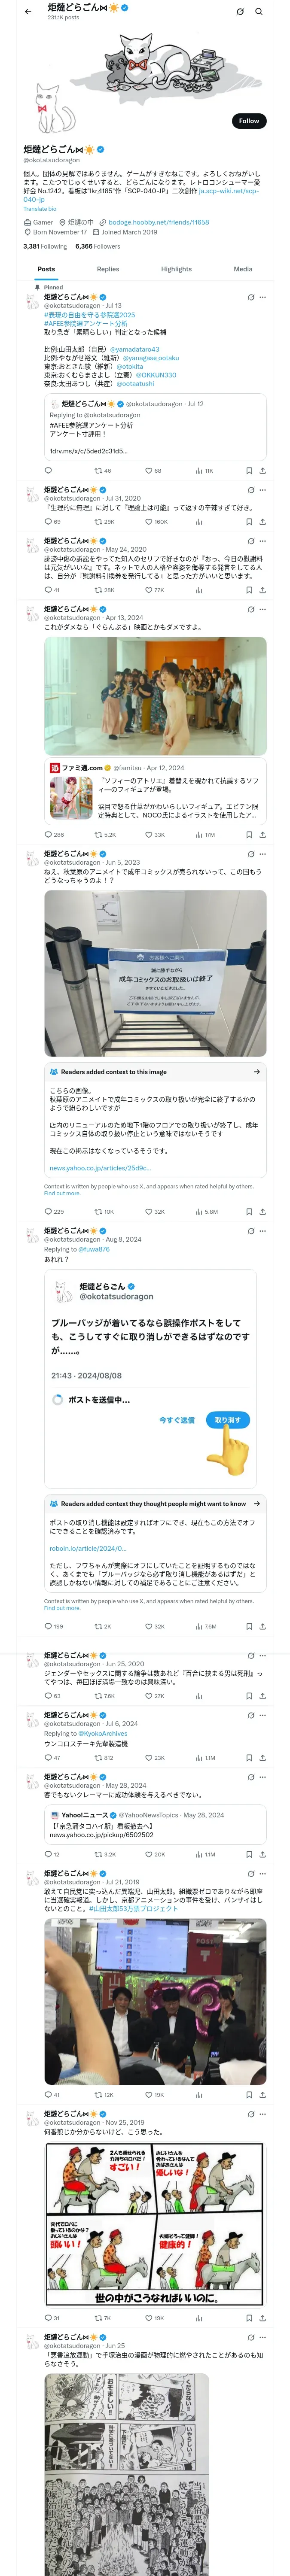Reply to the pinned Jul 13 post
Image resolution: width=290 pixels, height=2576 pixels.
coord(48,470)
